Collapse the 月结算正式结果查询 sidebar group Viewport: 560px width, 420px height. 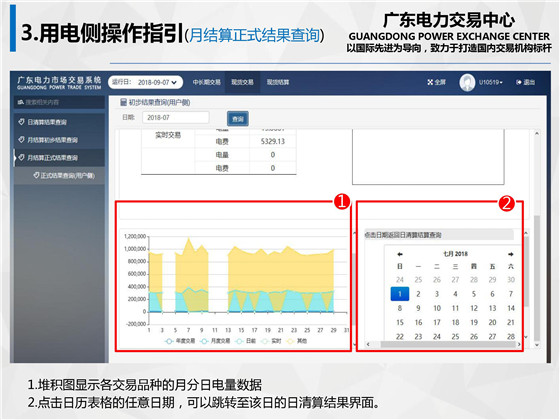[x=59, y=158]
